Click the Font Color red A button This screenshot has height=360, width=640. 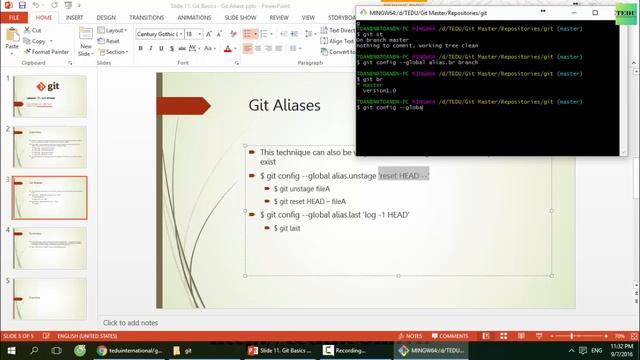pyautogui.click(x=228, y=49)
